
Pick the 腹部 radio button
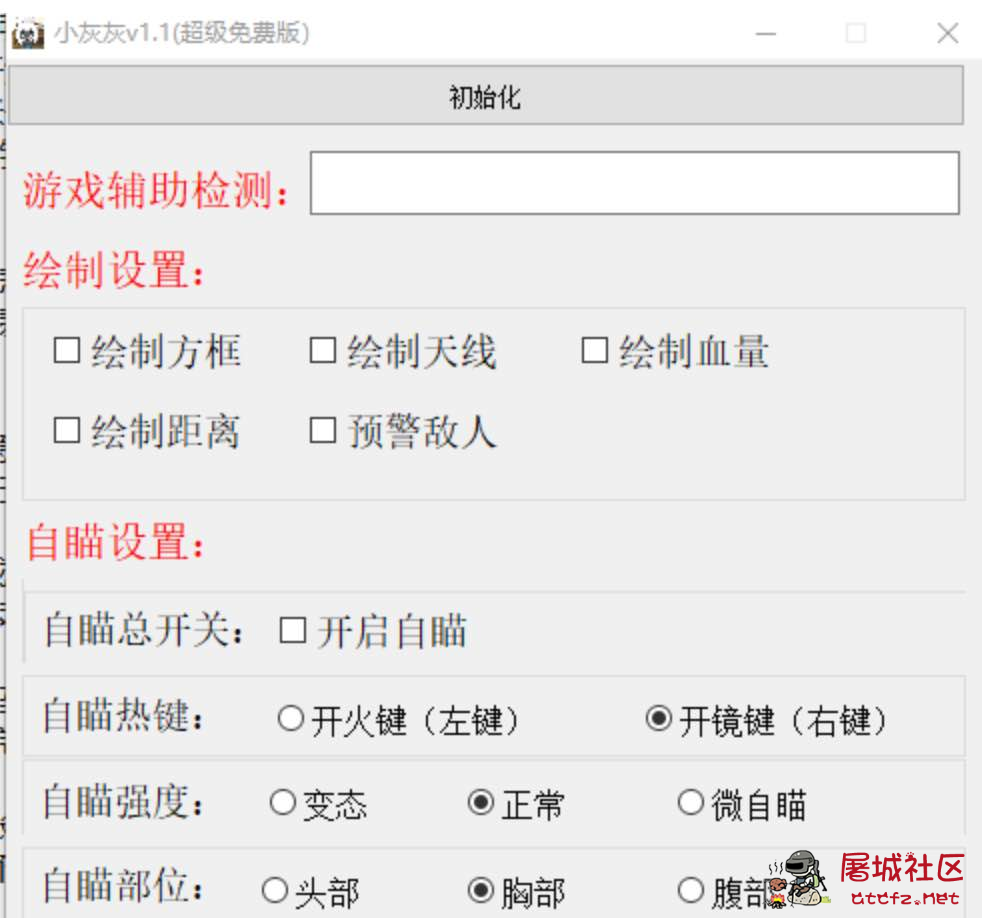[x=691, y=890]
